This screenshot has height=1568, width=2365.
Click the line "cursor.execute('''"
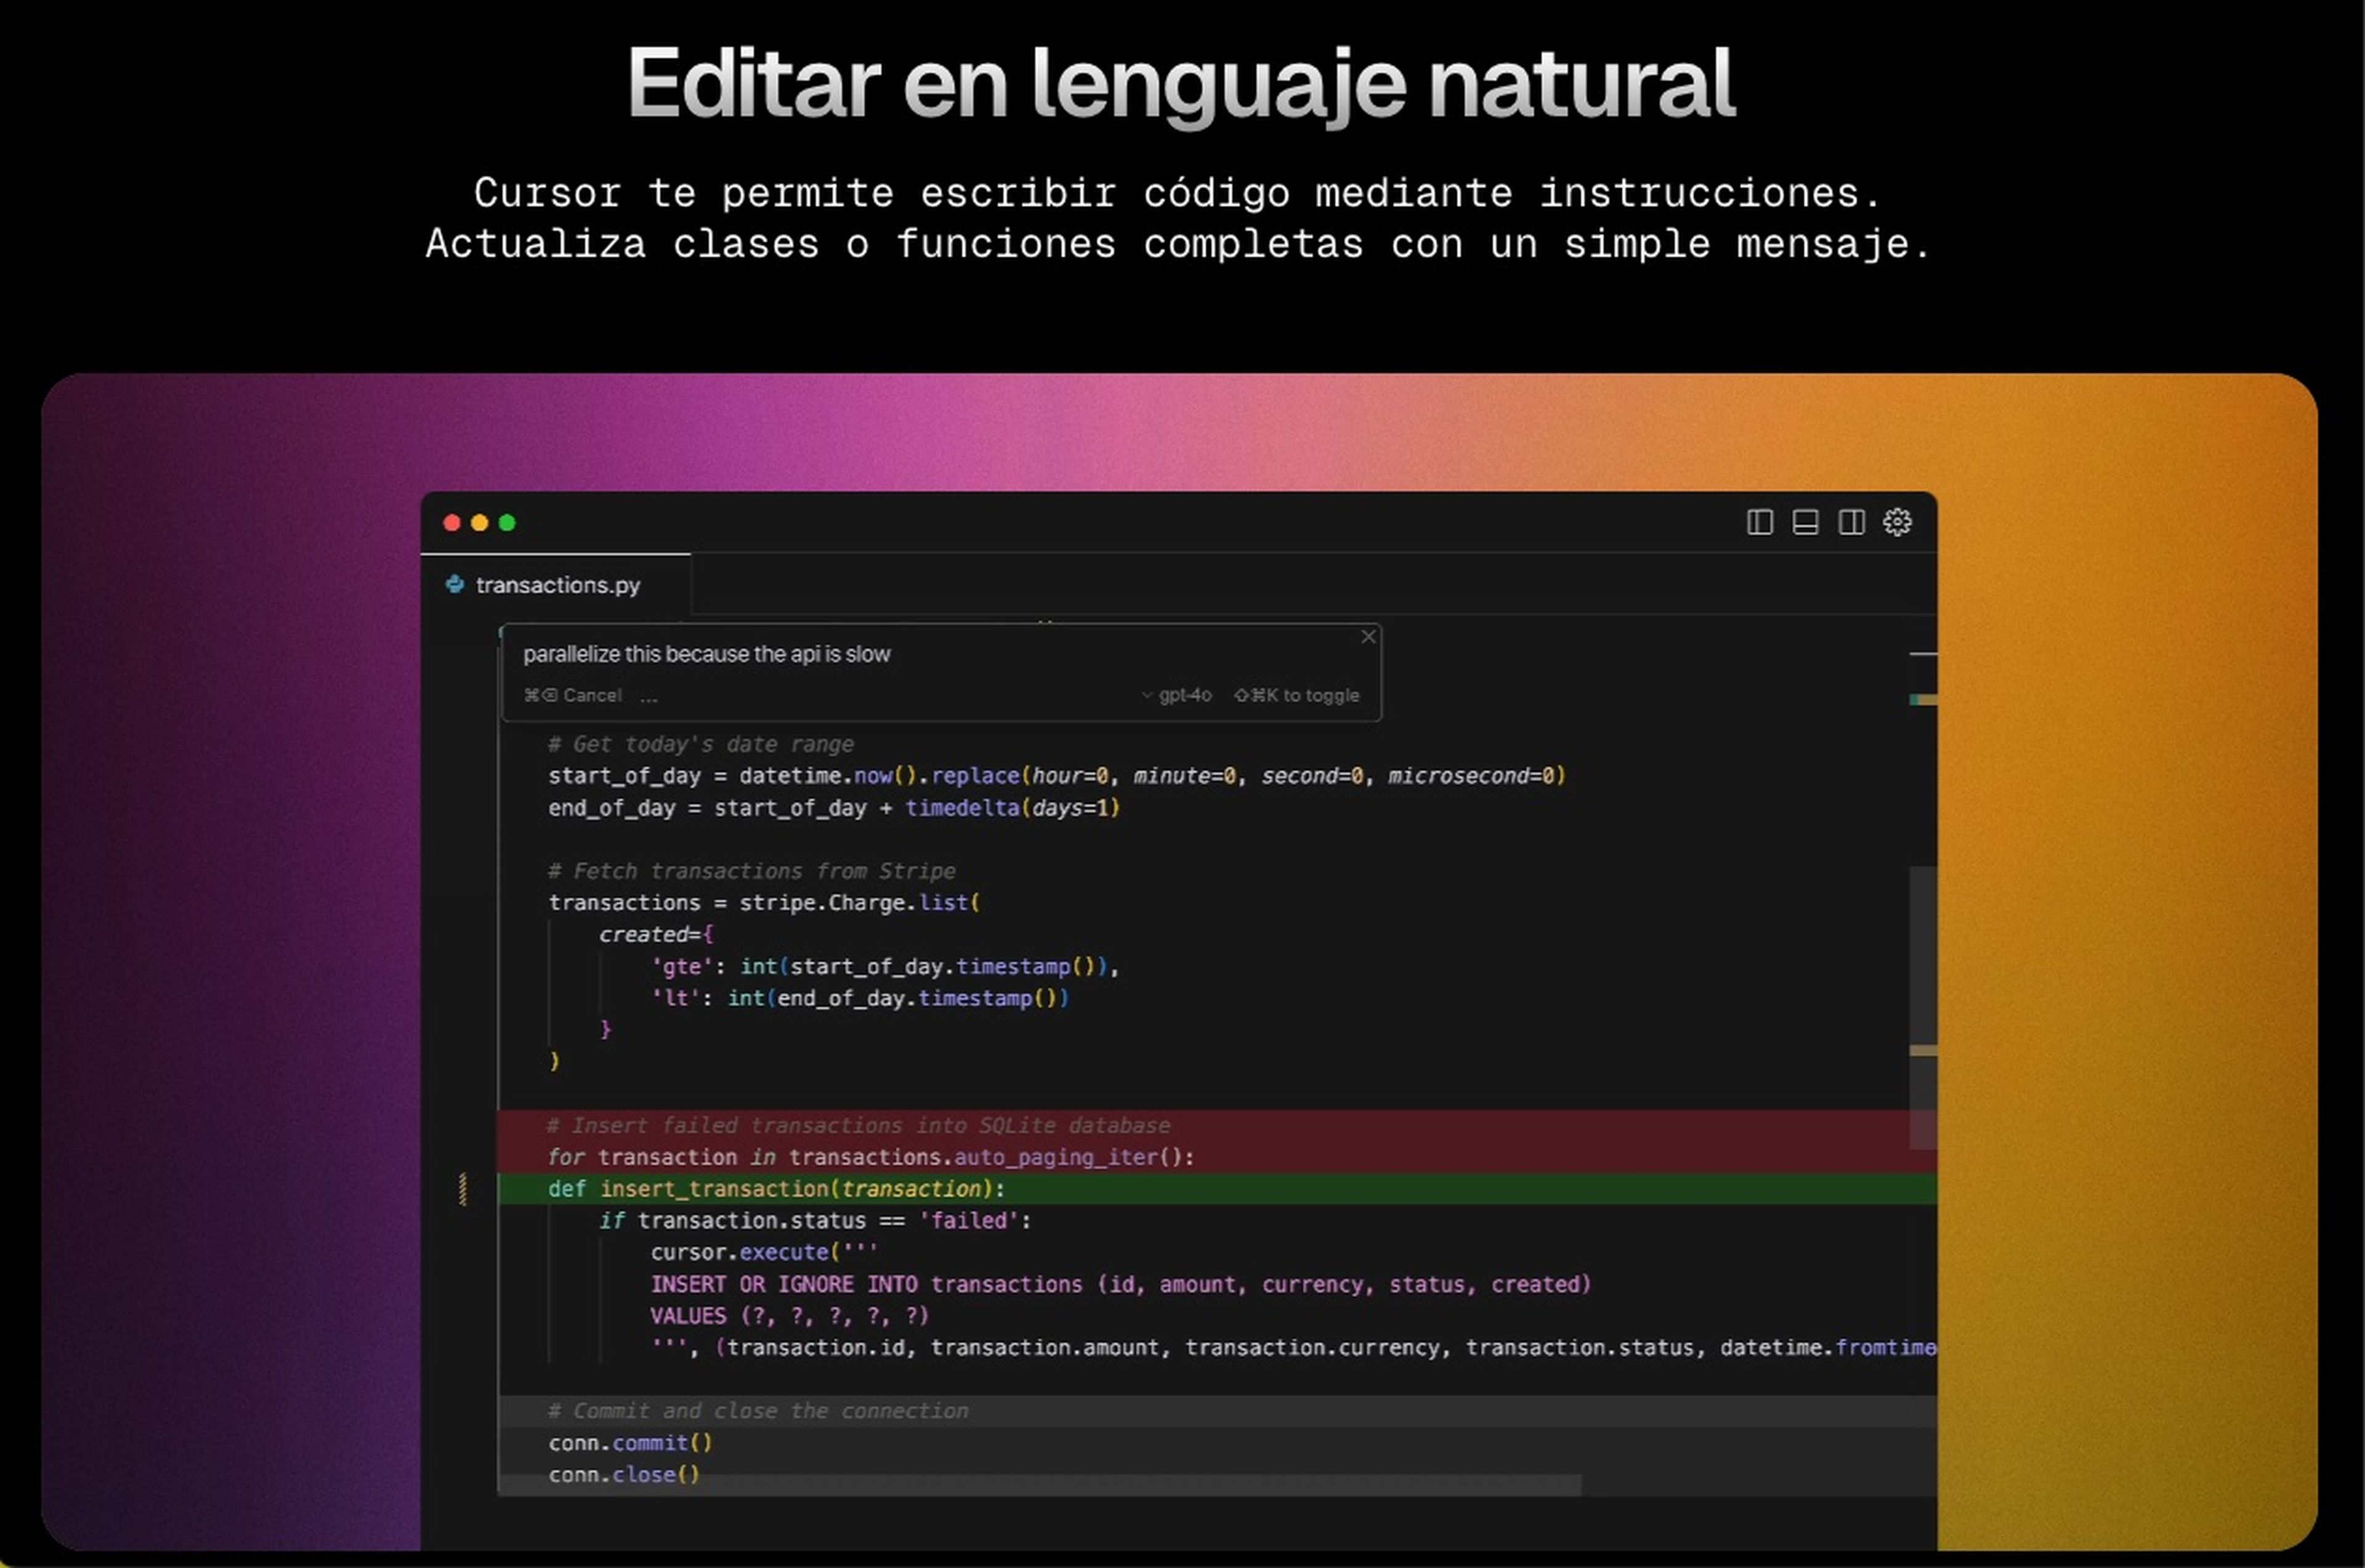(764, 1253)
